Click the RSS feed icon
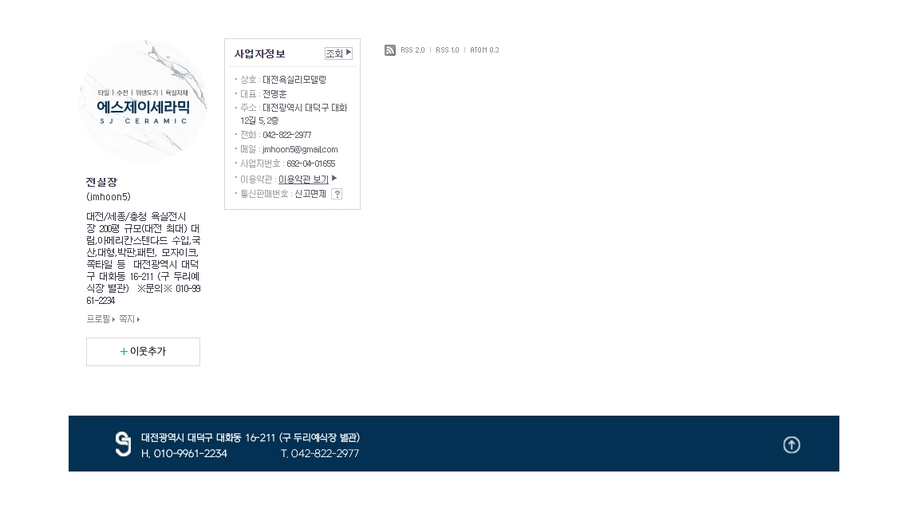 [x=390, y=50]
